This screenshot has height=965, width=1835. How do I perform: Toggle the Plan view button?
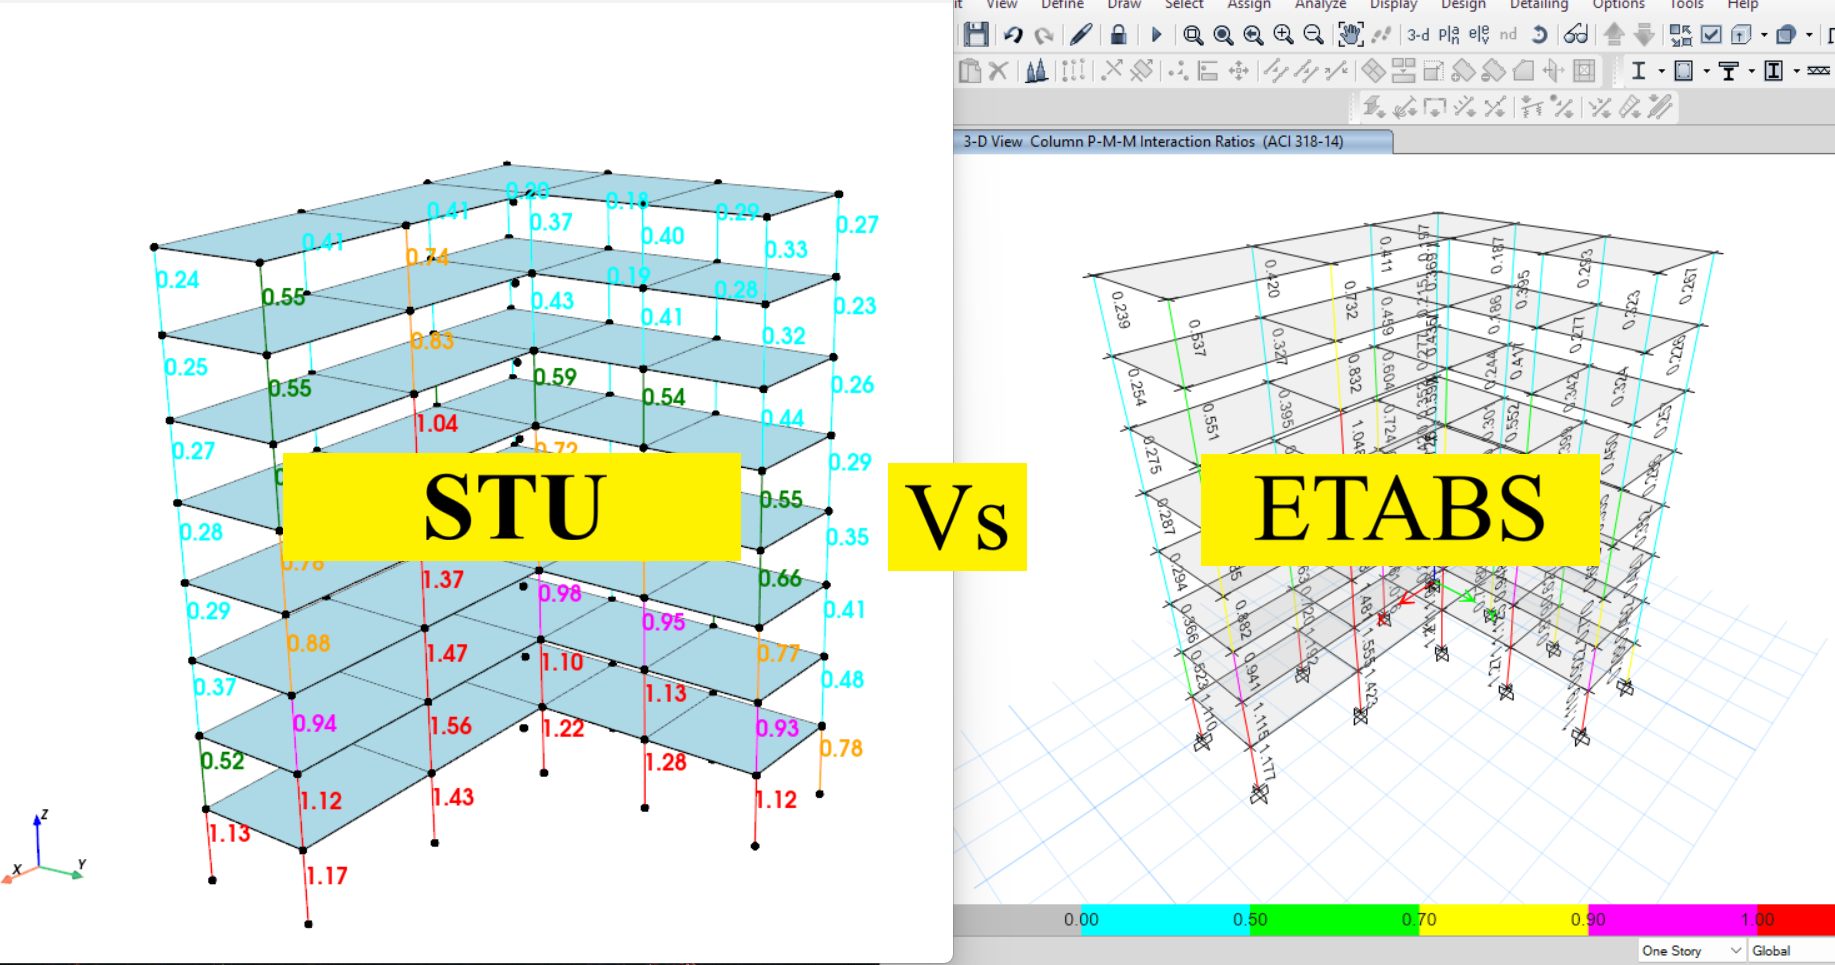[x=1448, y=35]
